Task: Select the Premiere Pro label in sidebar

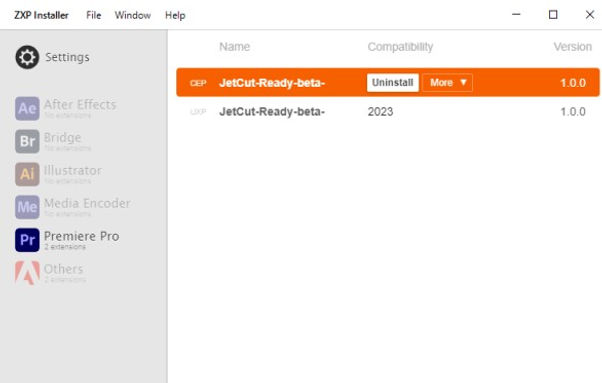Action: [x=81, y=236]
